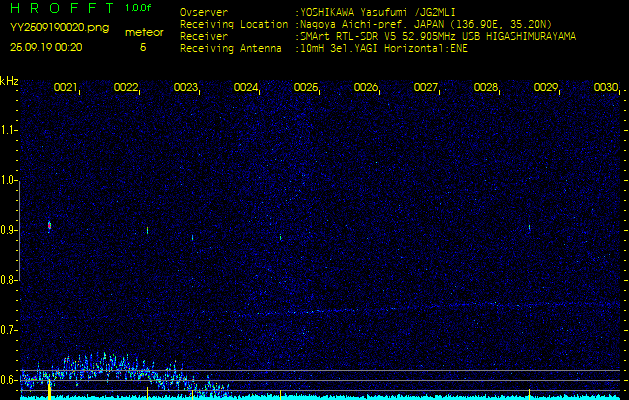Select the 0027 time label
Viewport: 629px width, 400px height.
[x=426, y=88]
